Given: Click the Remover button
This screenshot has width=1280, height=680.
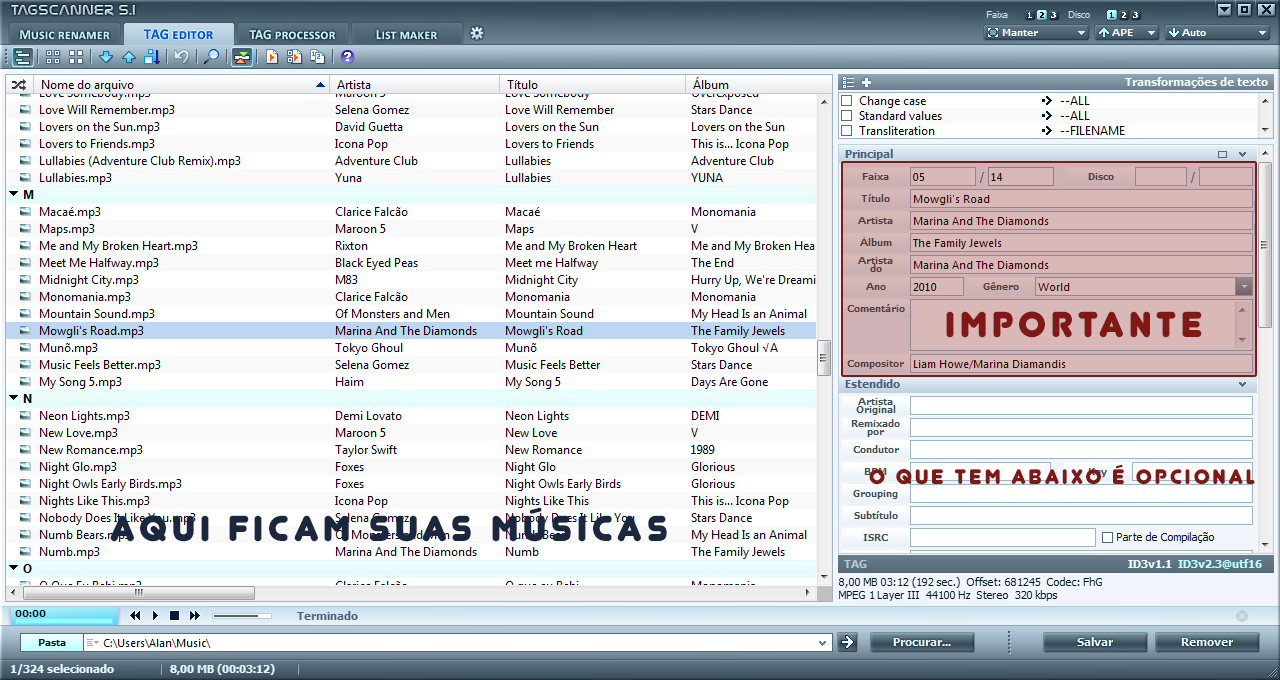Looking at the screenshot, I should coord(1207,642).
